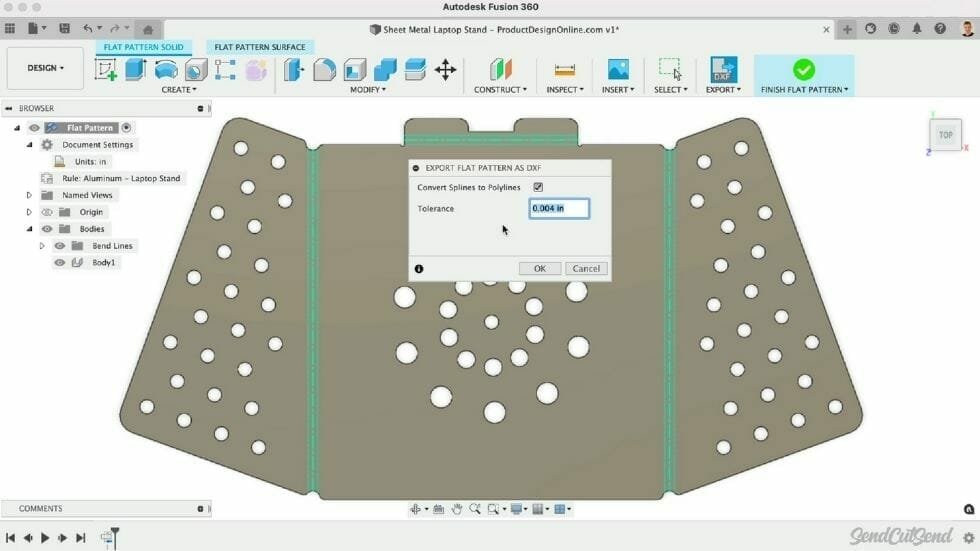980x551 pixels.
Task: Click the Create Sketch icon
Action: coord(105,69)
